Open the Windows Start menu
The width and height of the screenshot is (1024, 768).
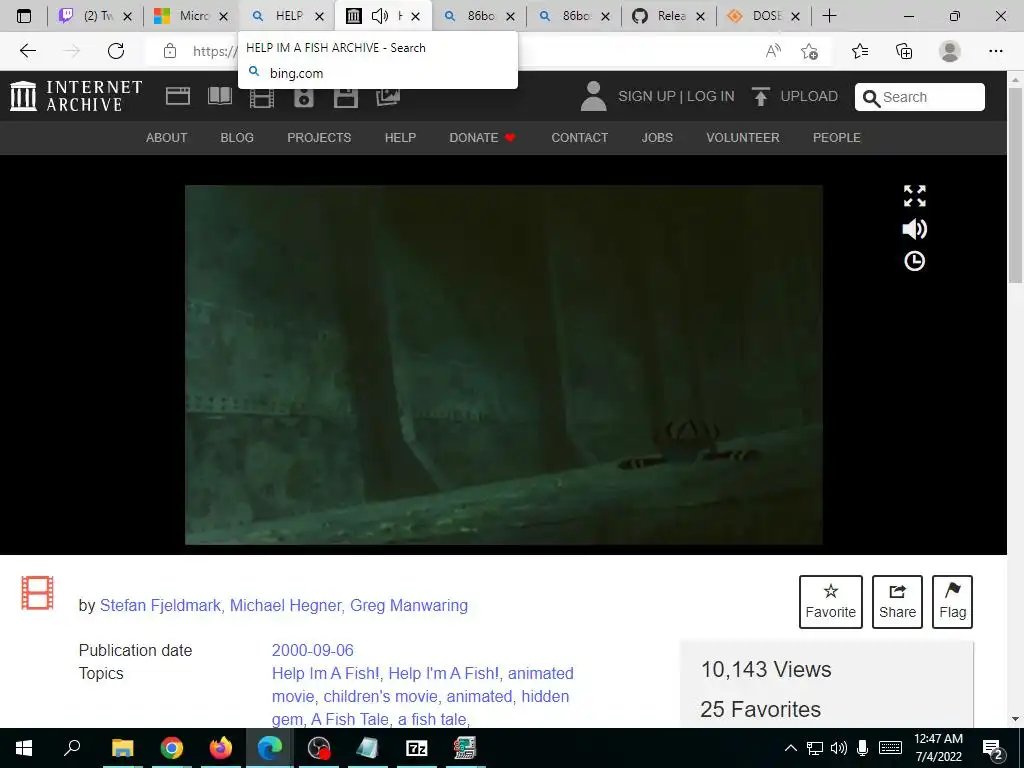click(24, 748)
